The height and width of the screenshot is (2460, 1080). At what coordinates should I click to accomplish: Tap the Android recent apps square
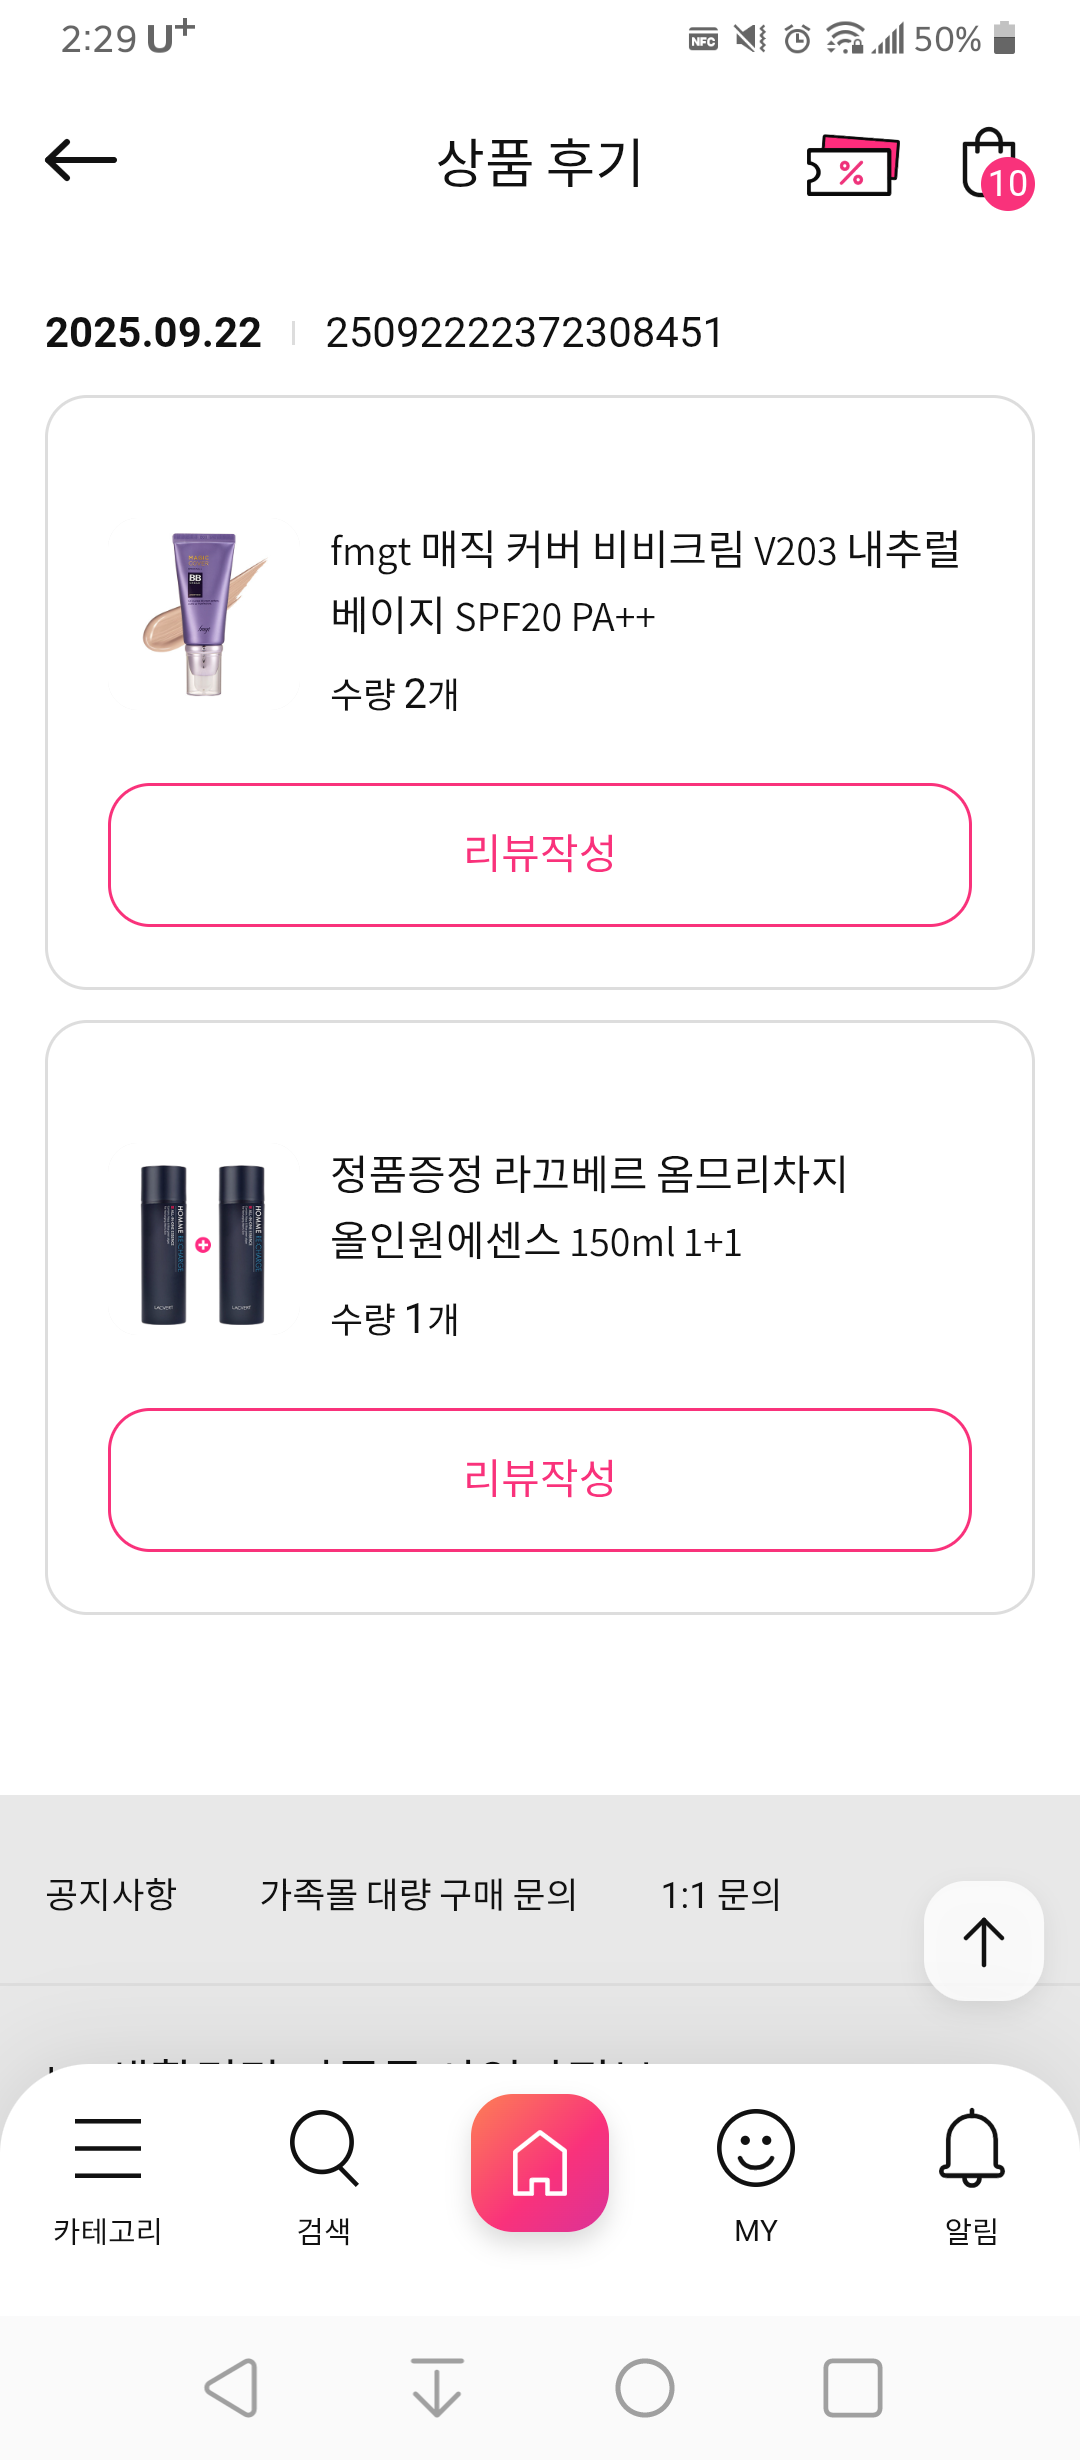point(852,2388)
